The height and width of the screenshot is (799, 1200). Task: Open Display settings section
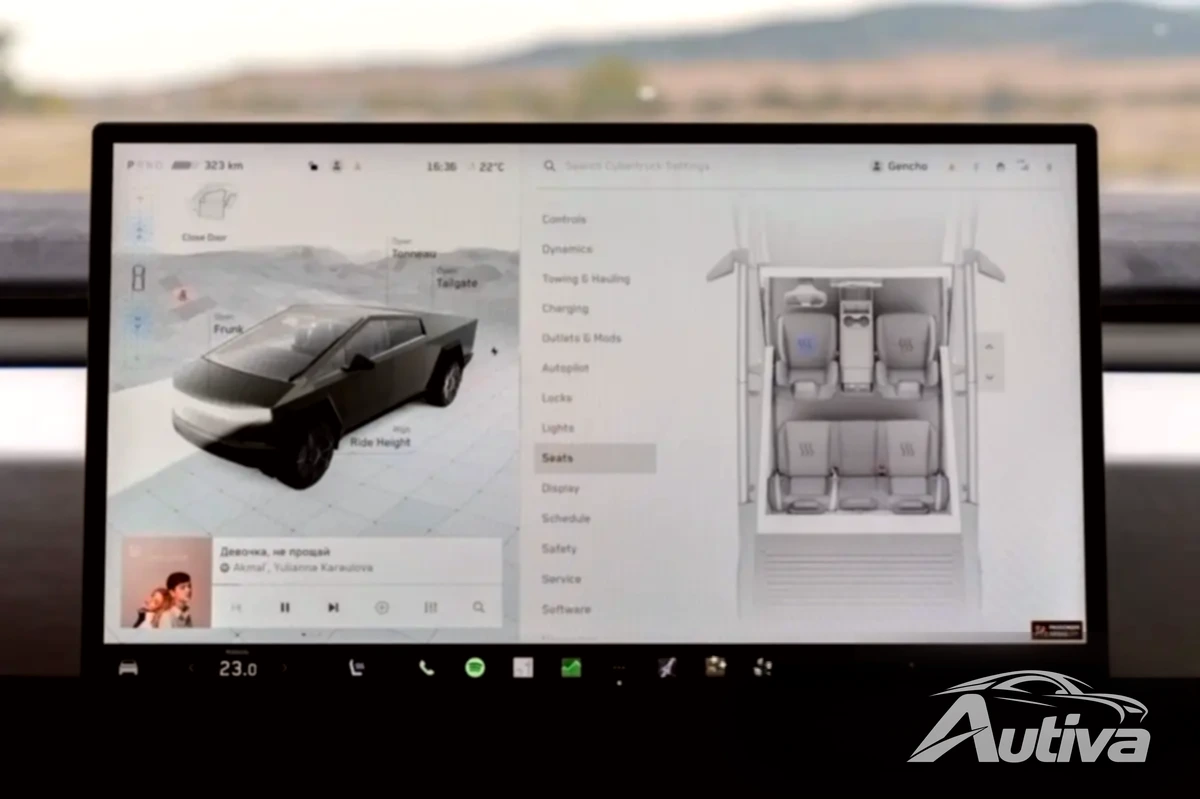tap(560, 488)
